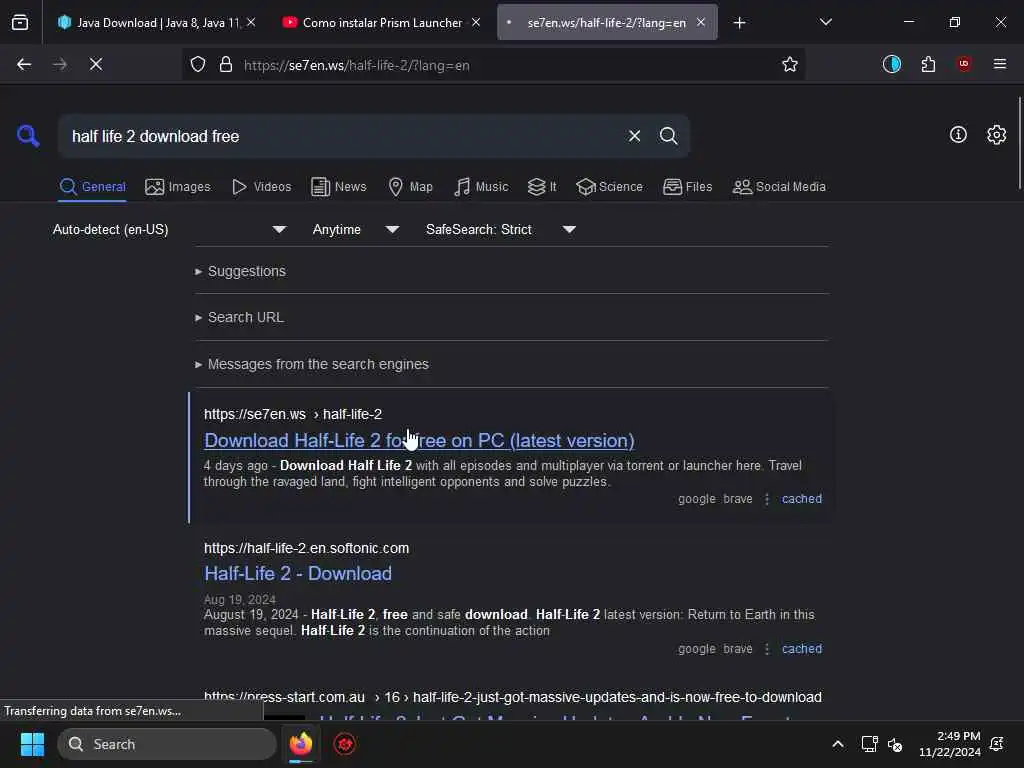Open the muted volume tray icon
Viewport: 1024px width, 768px height.
pos(895,744)
